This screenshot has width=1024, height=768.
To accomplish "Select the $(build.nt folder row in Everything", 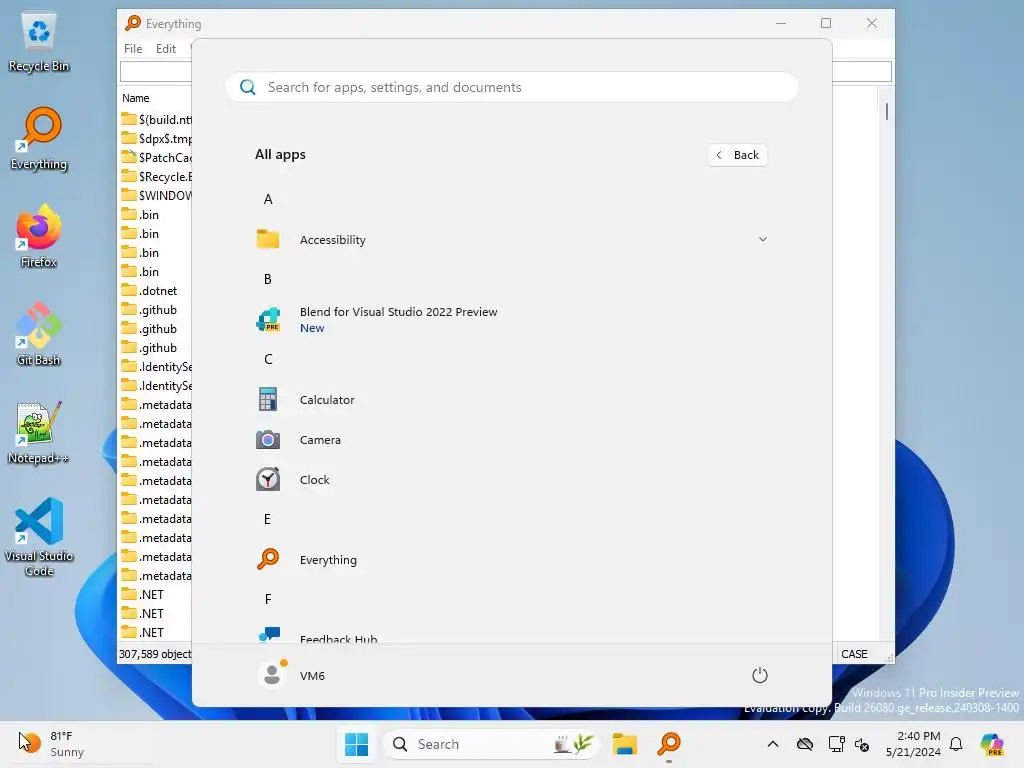I will 156,120.
